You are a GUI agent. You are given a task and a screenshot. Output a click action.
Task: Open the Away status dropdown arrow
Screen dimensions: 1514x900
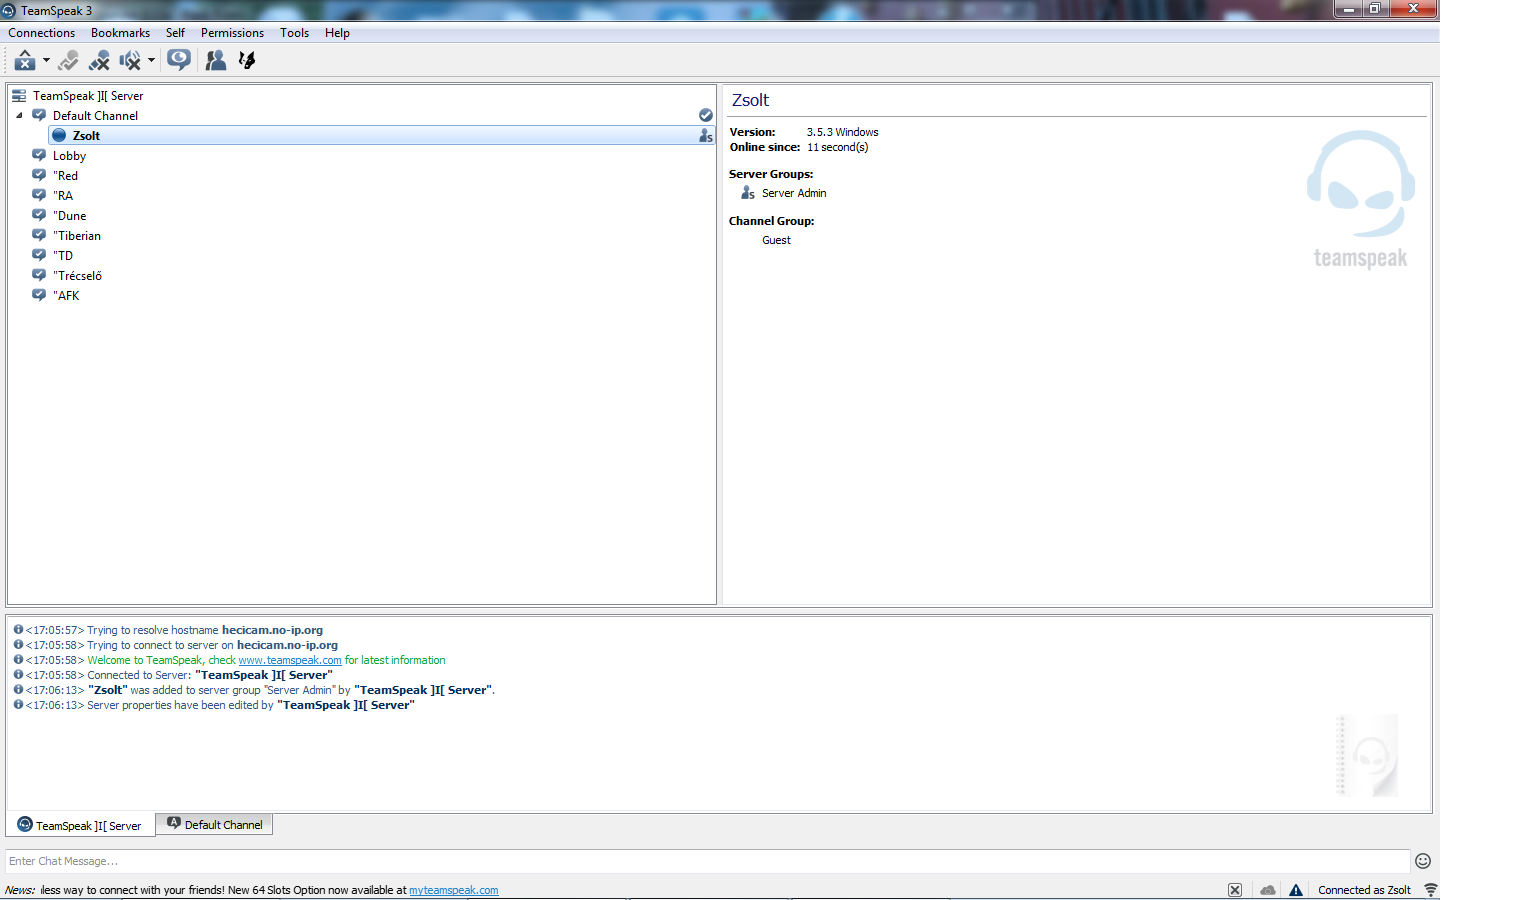(x=46, y=61)
